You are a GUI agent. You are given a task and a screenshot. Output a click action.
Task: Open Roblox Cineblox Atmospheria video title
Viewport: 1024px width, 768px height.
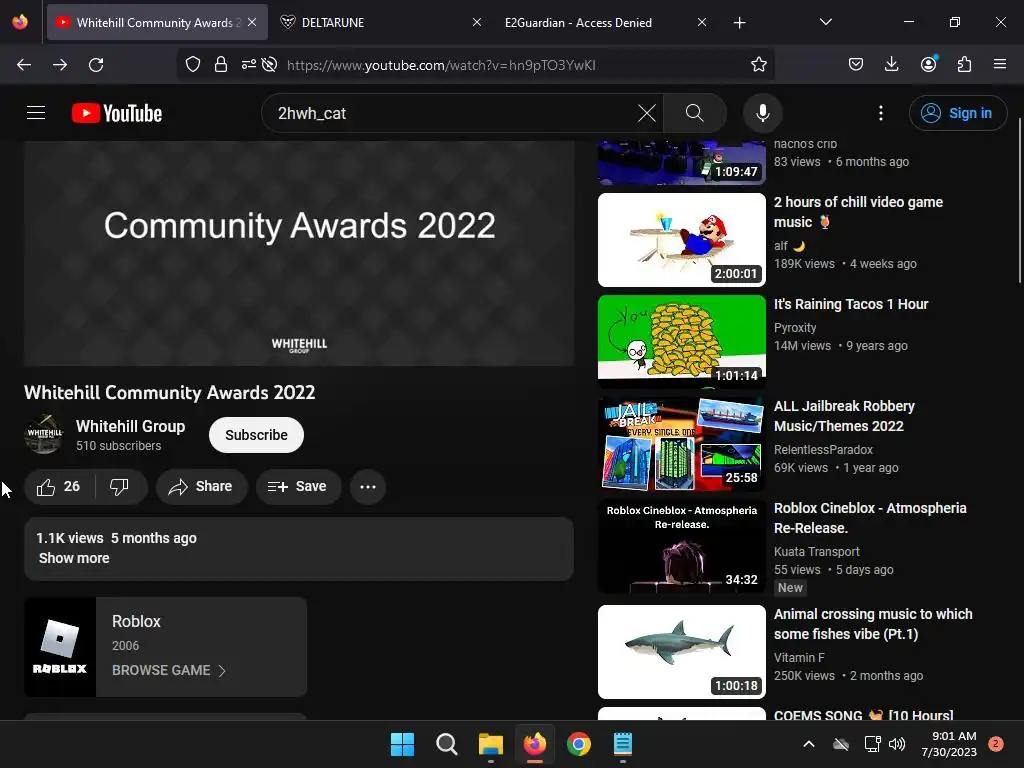click(x=870, y=518)
